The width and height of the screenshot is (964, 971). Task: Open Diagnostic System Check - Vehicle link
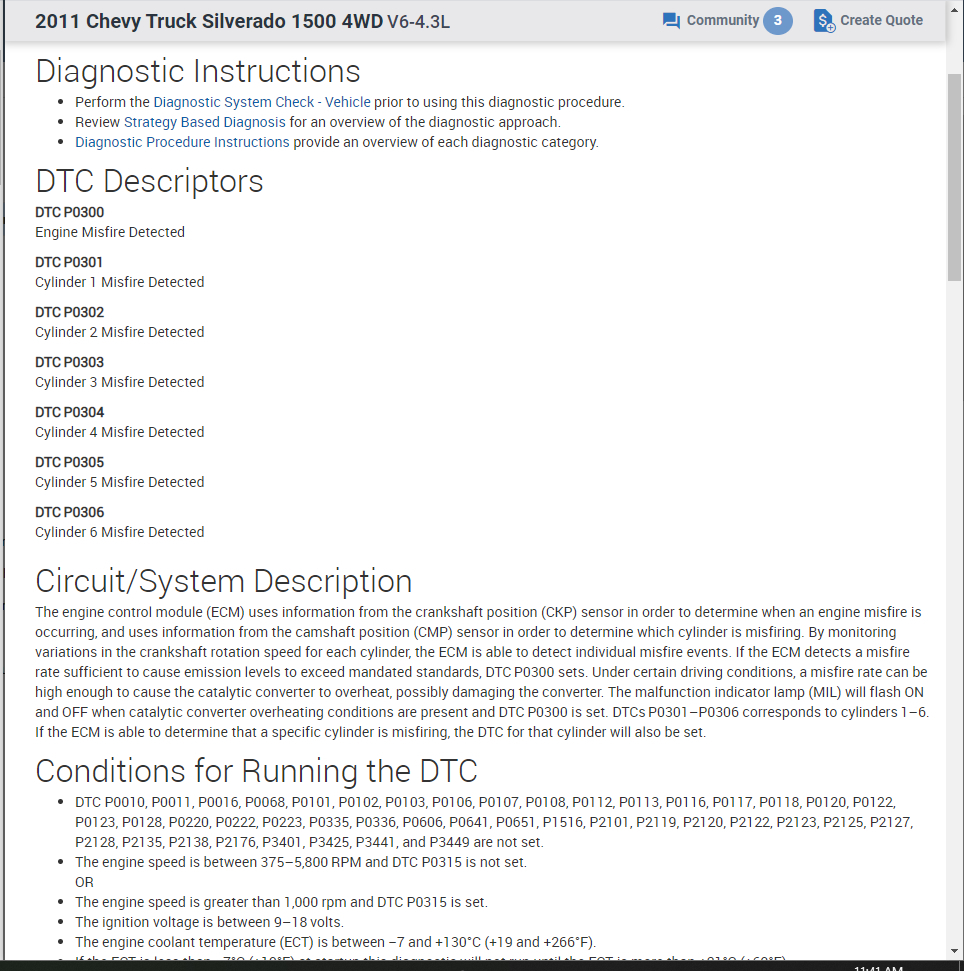point(262,102)
